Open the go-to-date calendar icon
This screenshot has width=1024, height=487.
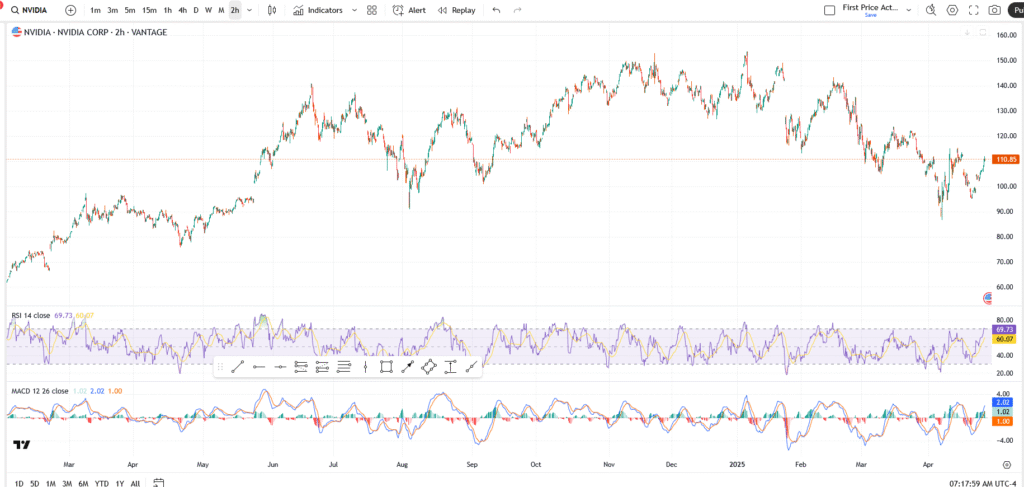[x=158, y=482]
